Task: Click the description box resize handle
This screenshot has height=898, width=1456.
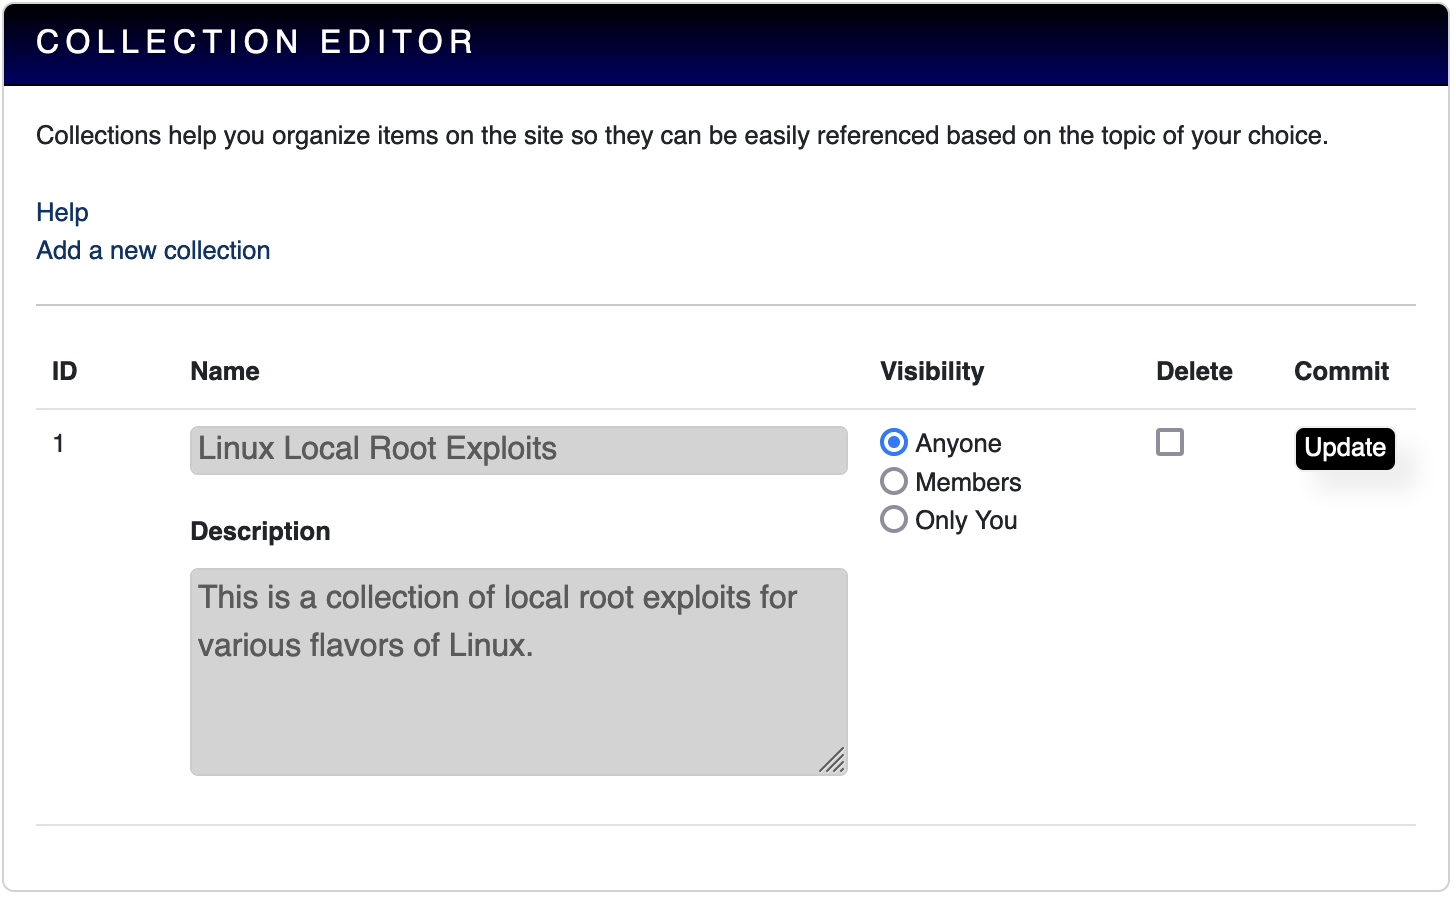Action: [833, 761]
